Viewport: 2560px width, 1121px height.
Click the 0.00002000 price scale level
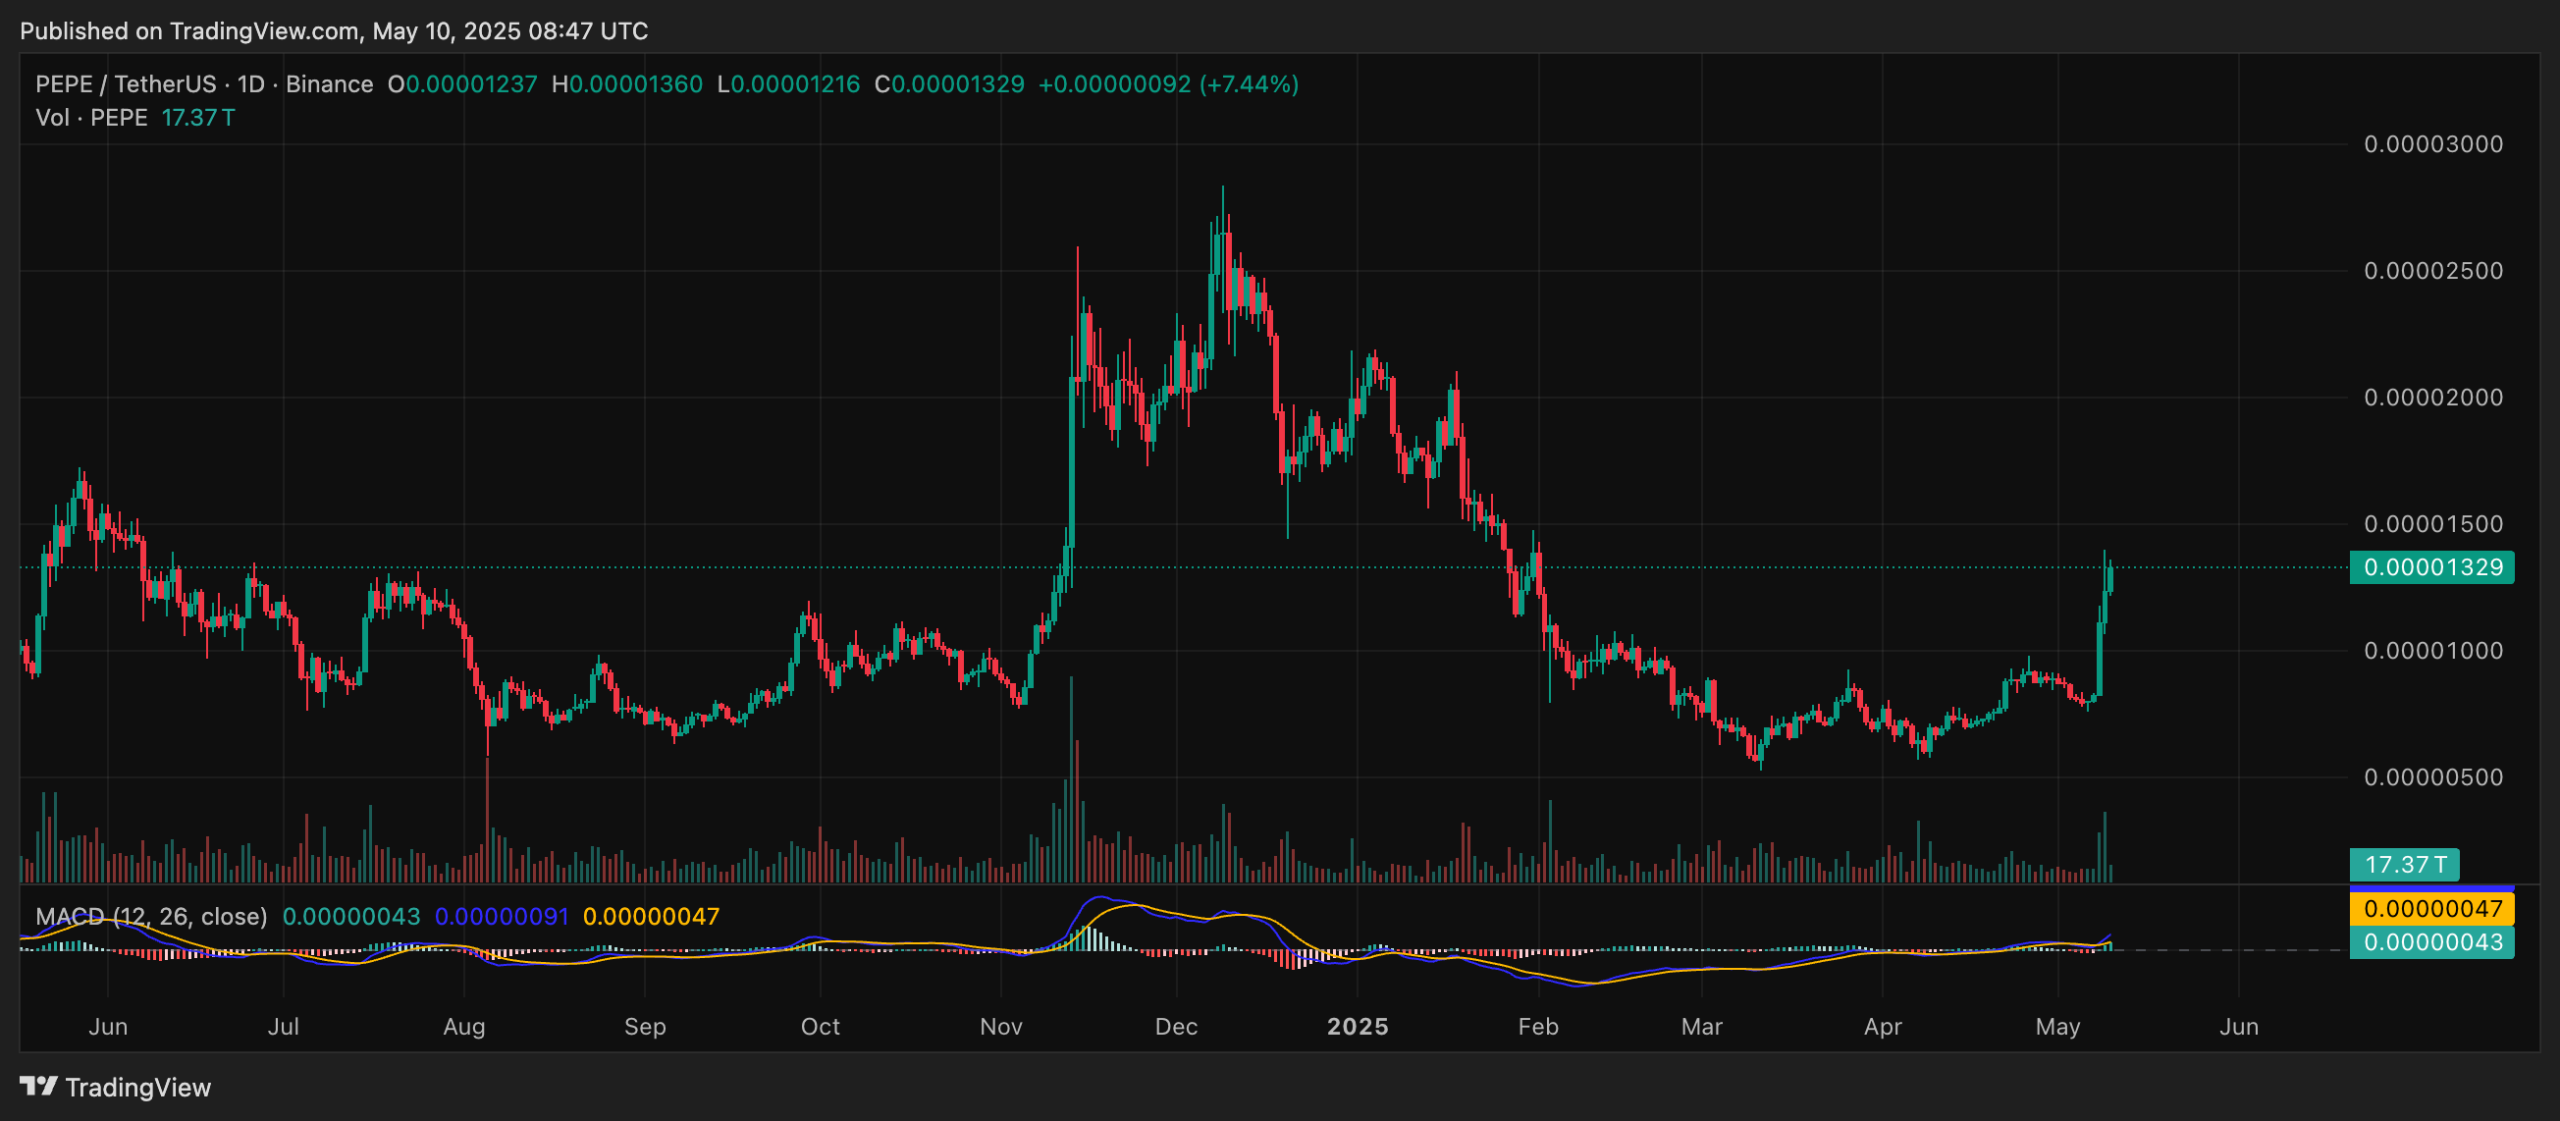(x=2433, y=397)
